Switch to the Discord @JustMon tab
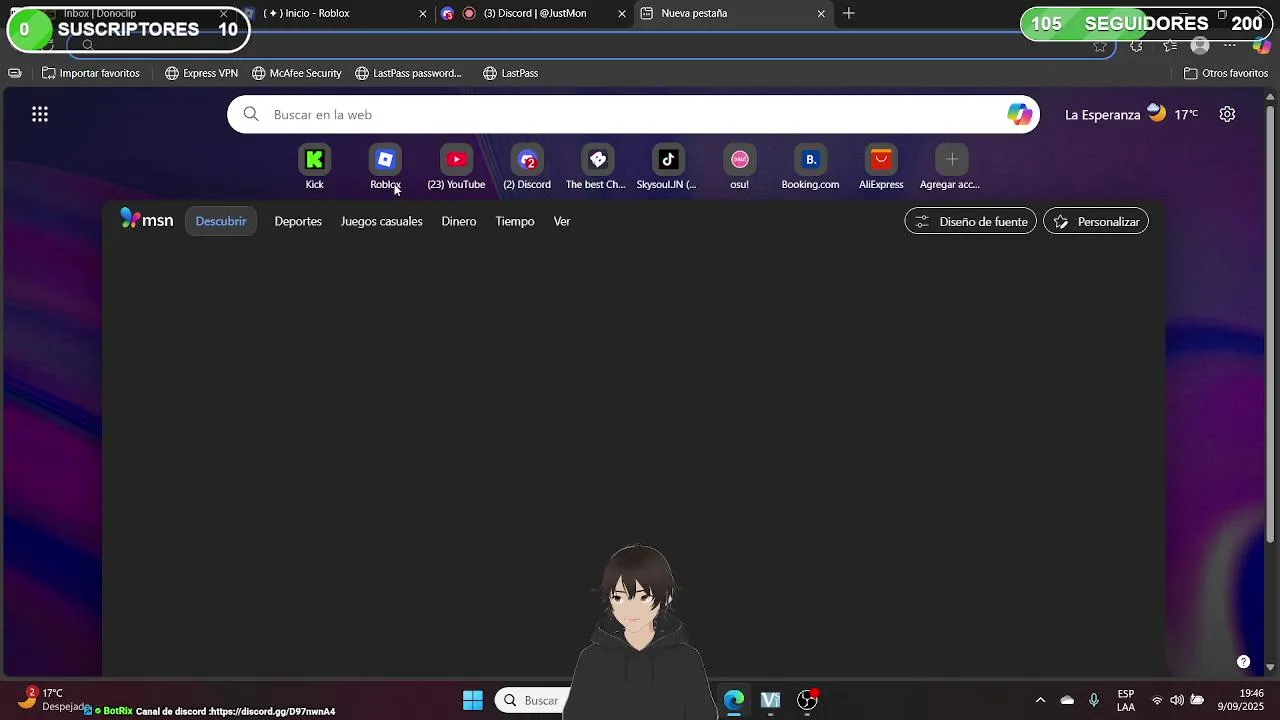This screenshot has width=1280, height=720. (x=535, y=13)
